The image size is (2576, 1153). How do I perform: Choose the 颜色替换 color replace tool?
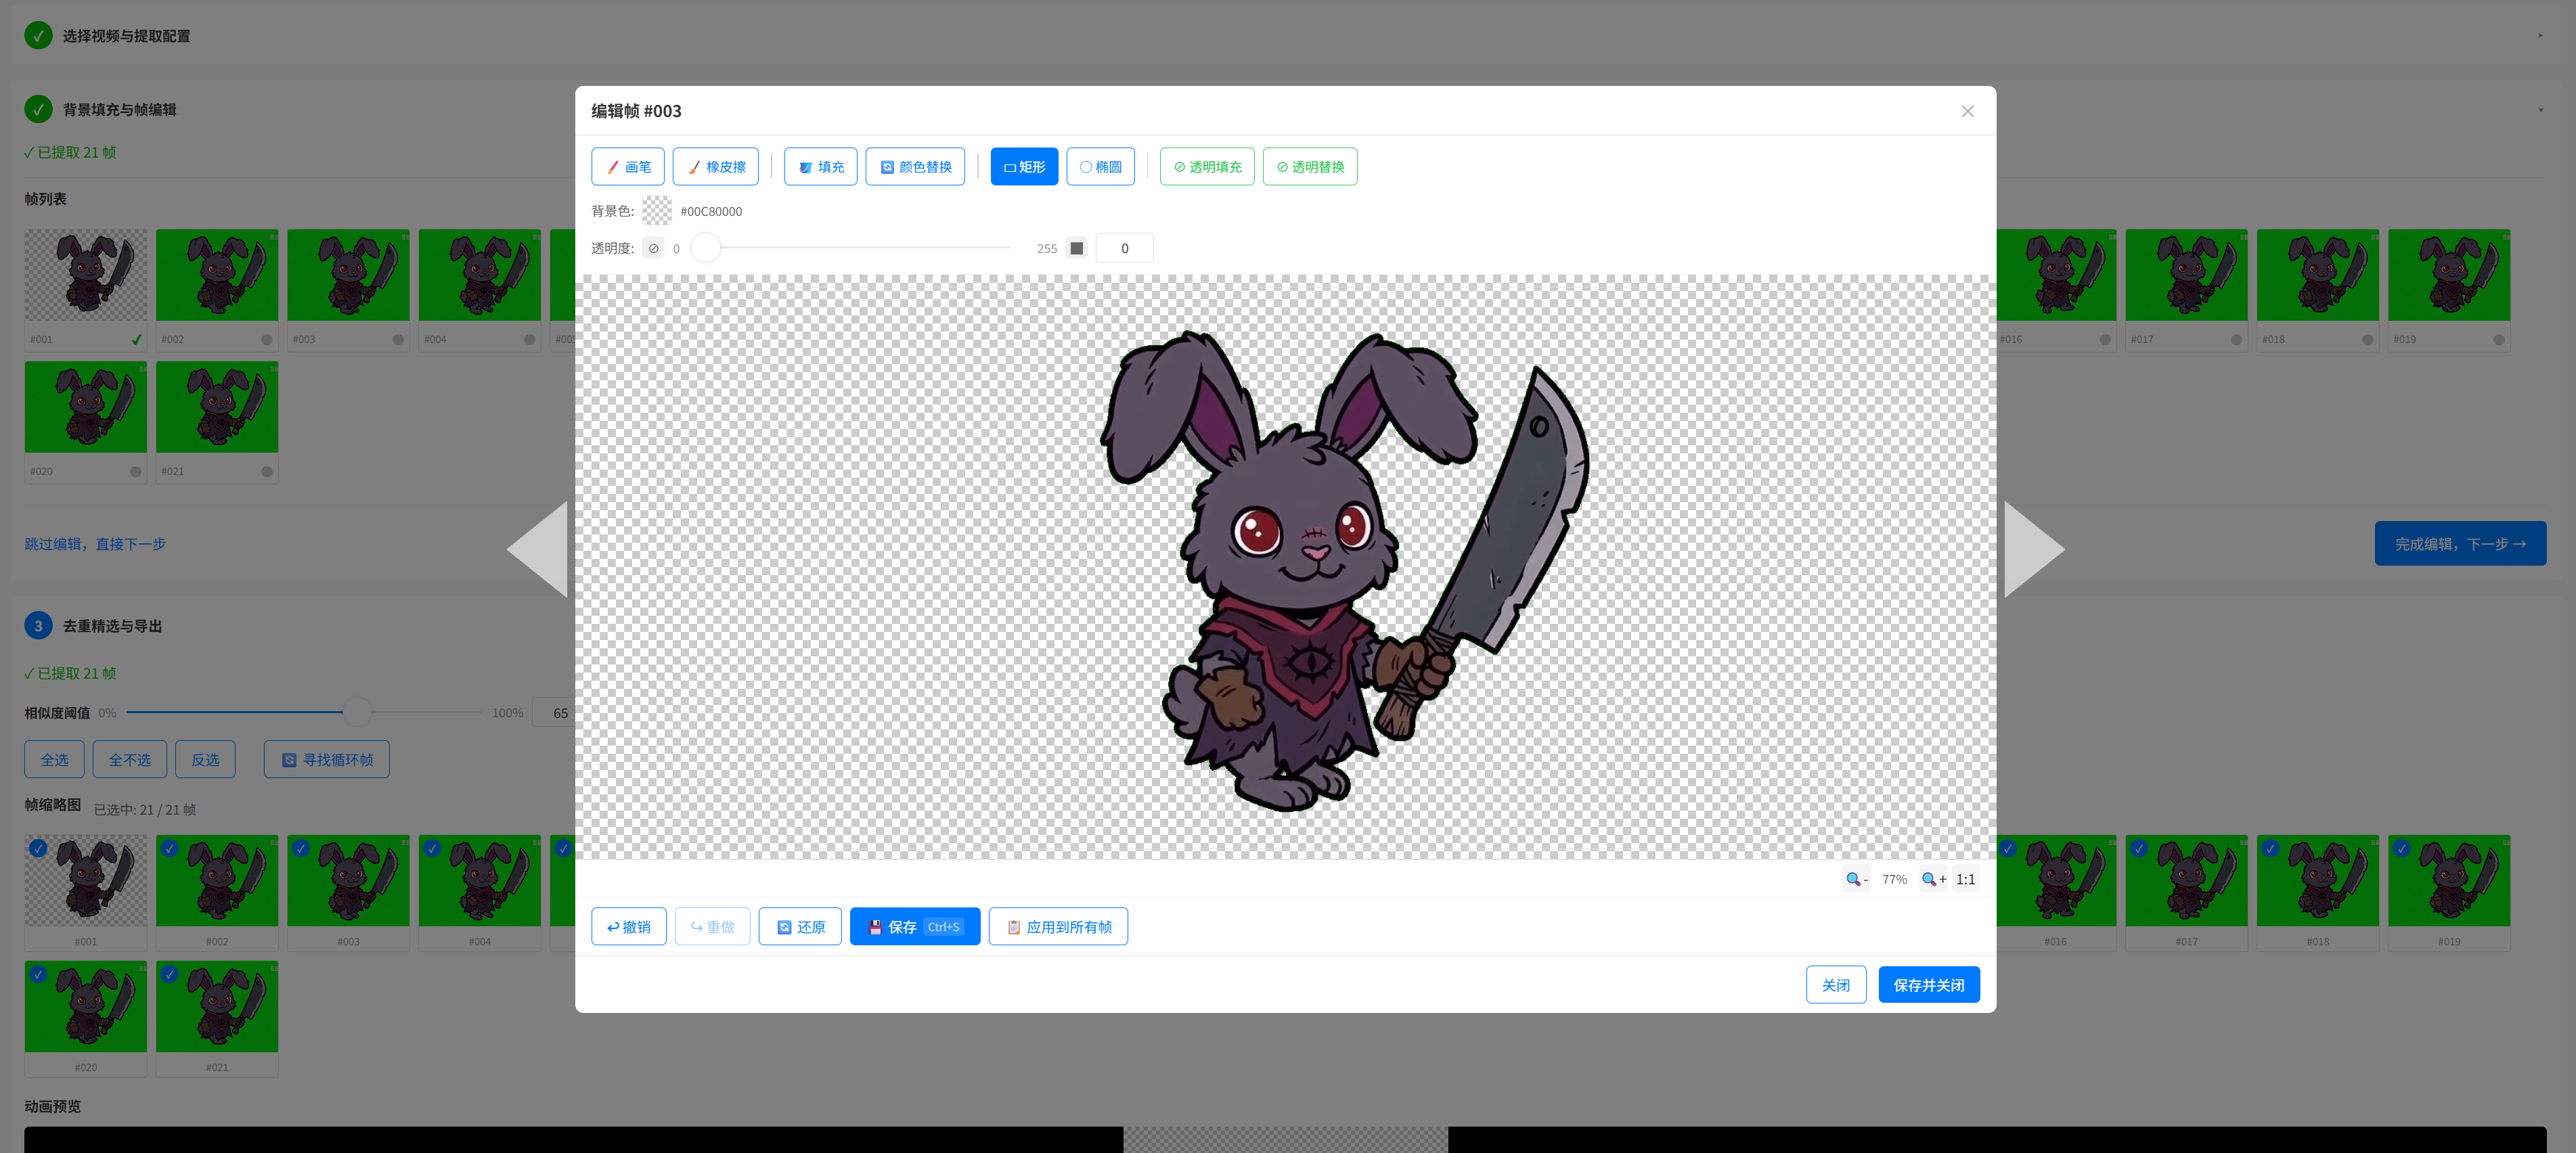[x=914, y=167]
